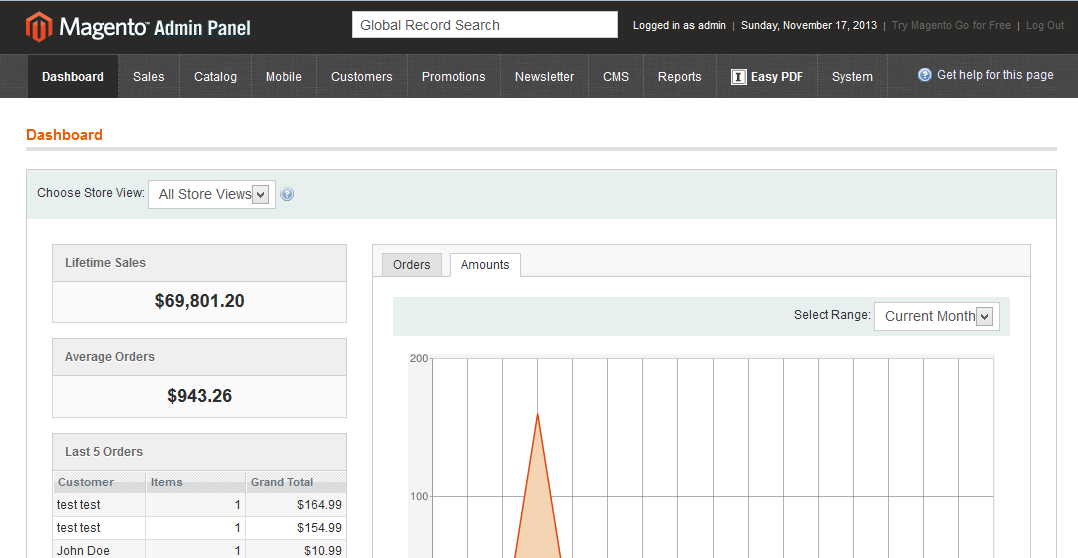Open the Mobile menu
Screen dimensions: 1078x558
(x=284, y=77)
